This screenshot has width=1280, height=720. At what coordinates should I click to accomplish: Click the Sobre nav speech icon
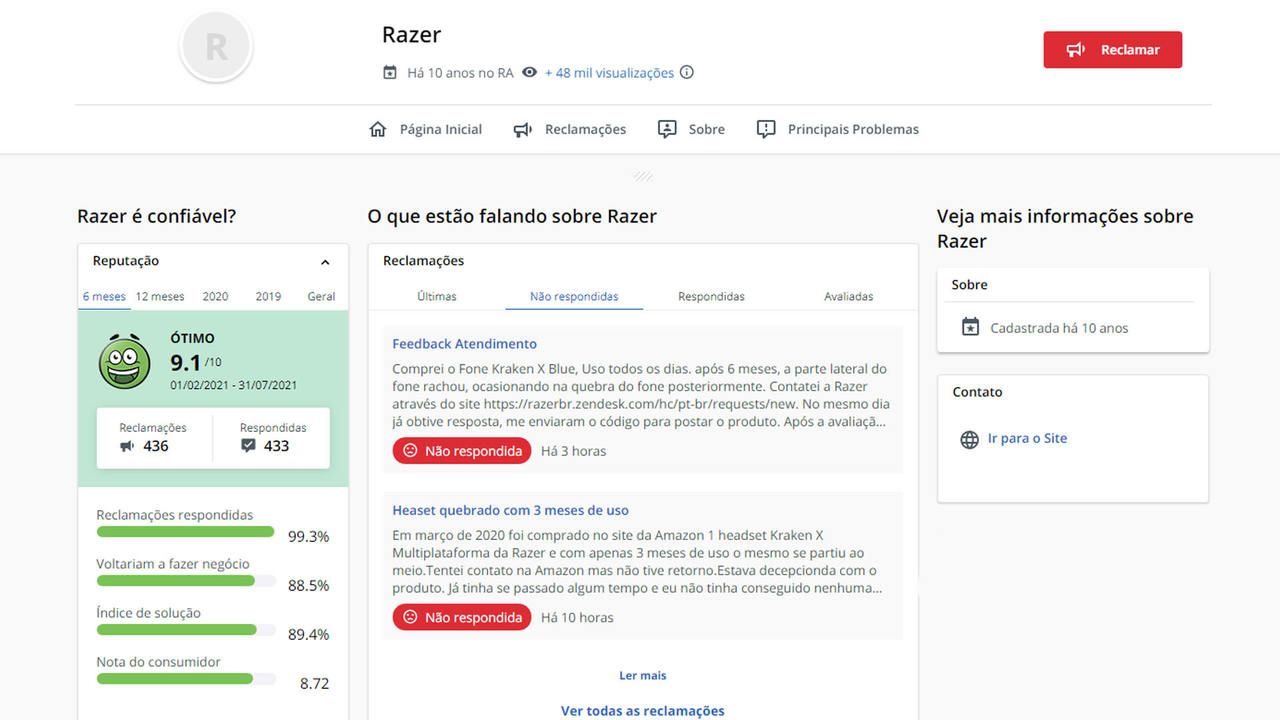click(667, 129)
